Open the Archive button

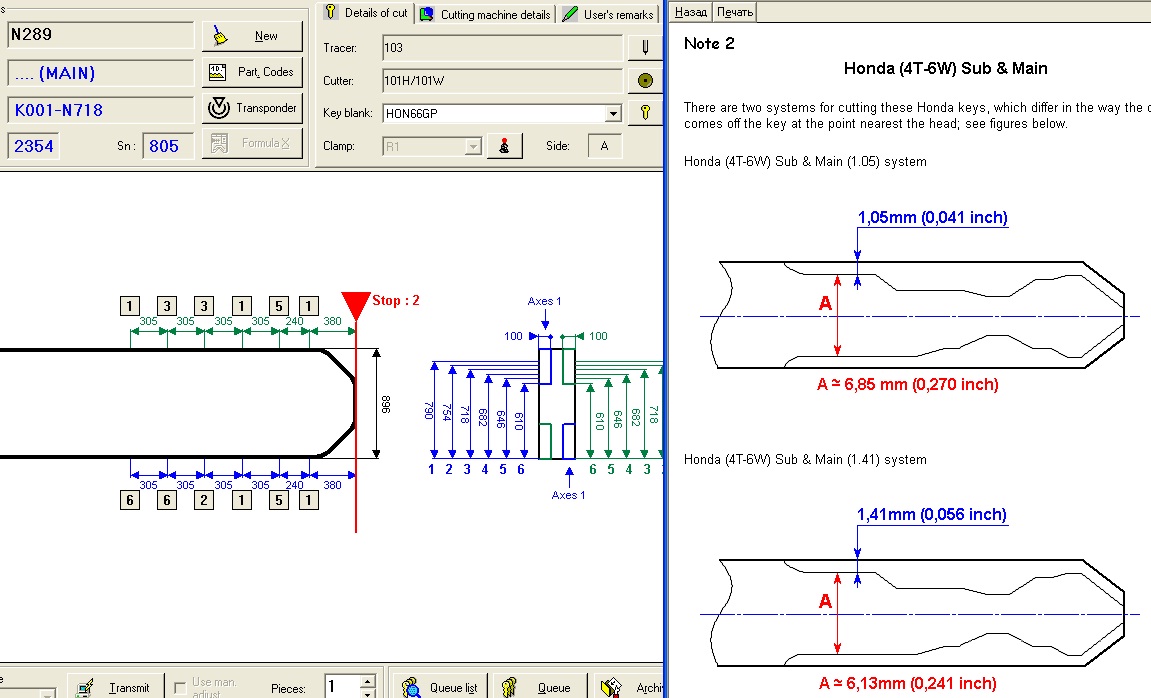tap(630, 688)
